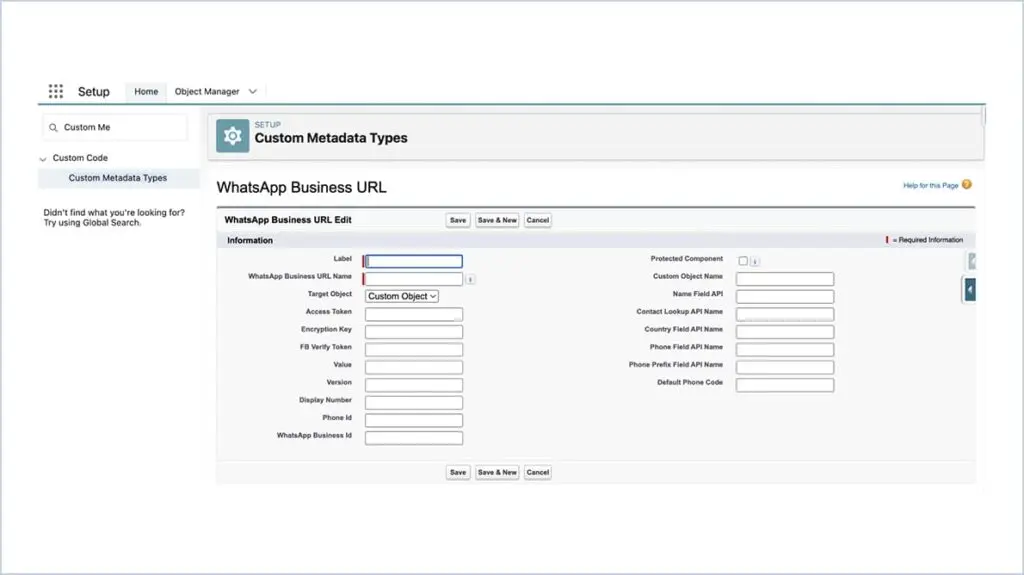Click the Phone Prefix Field API Name field
The image size is (1024, 575).
[784, 367]
